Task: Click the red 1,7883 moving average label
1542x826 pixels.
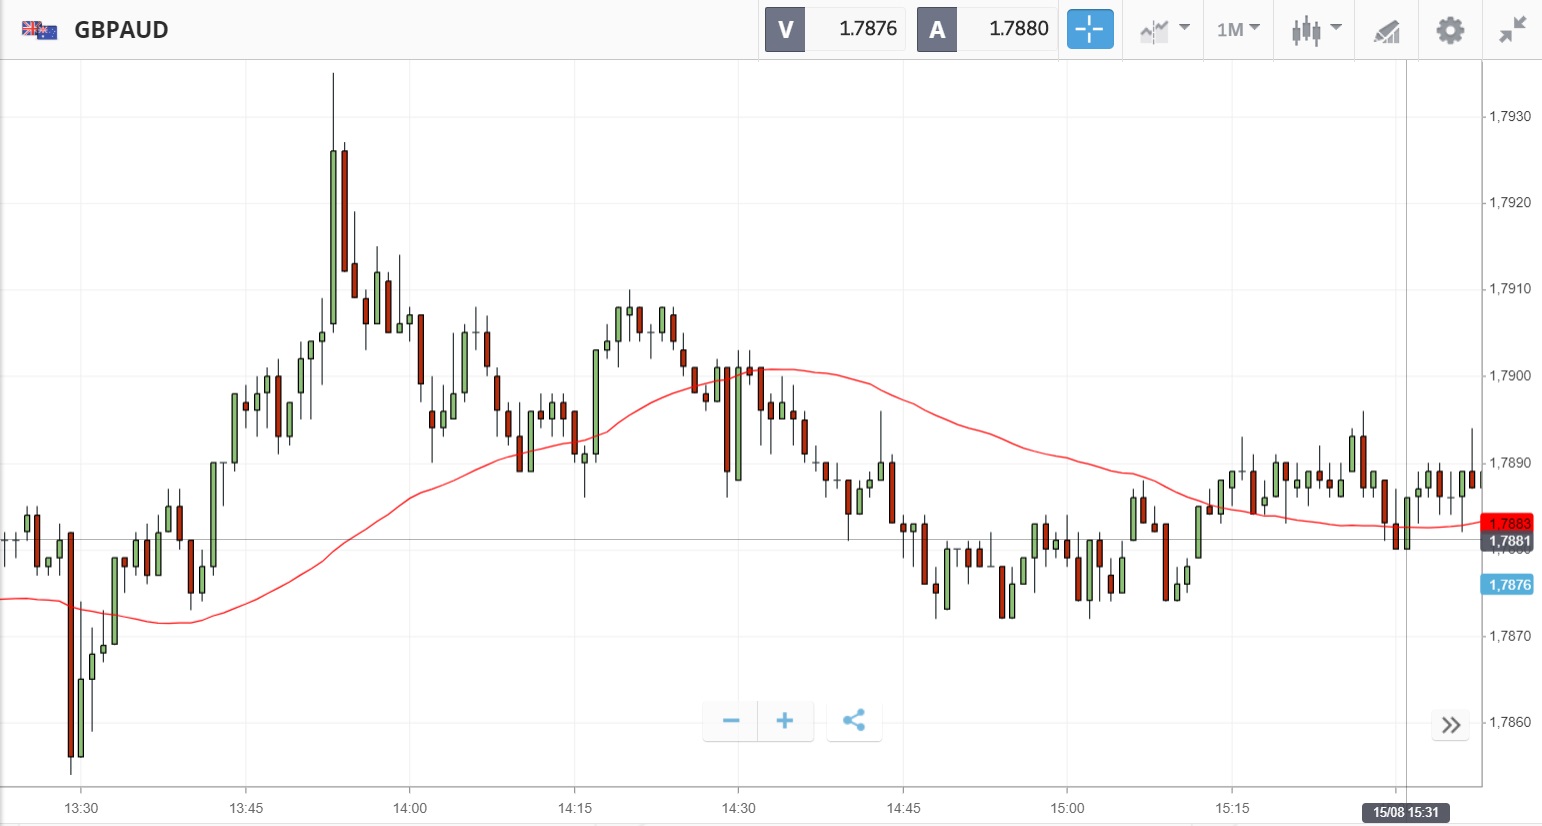Action: point(1508,523)
